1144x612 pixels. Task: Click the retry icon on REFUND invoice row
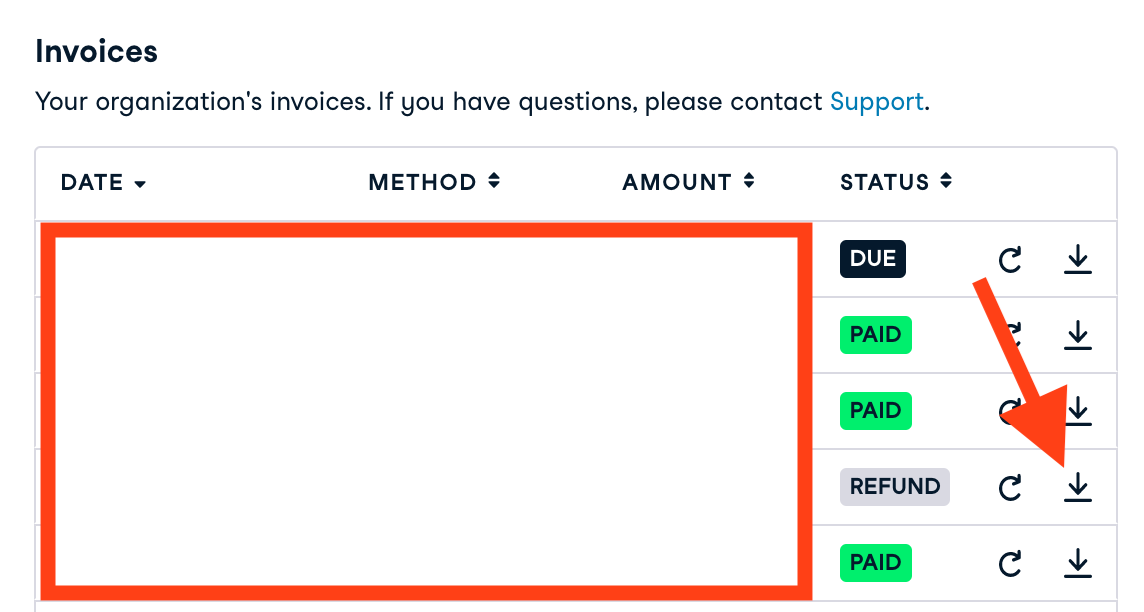[1011, 487]
